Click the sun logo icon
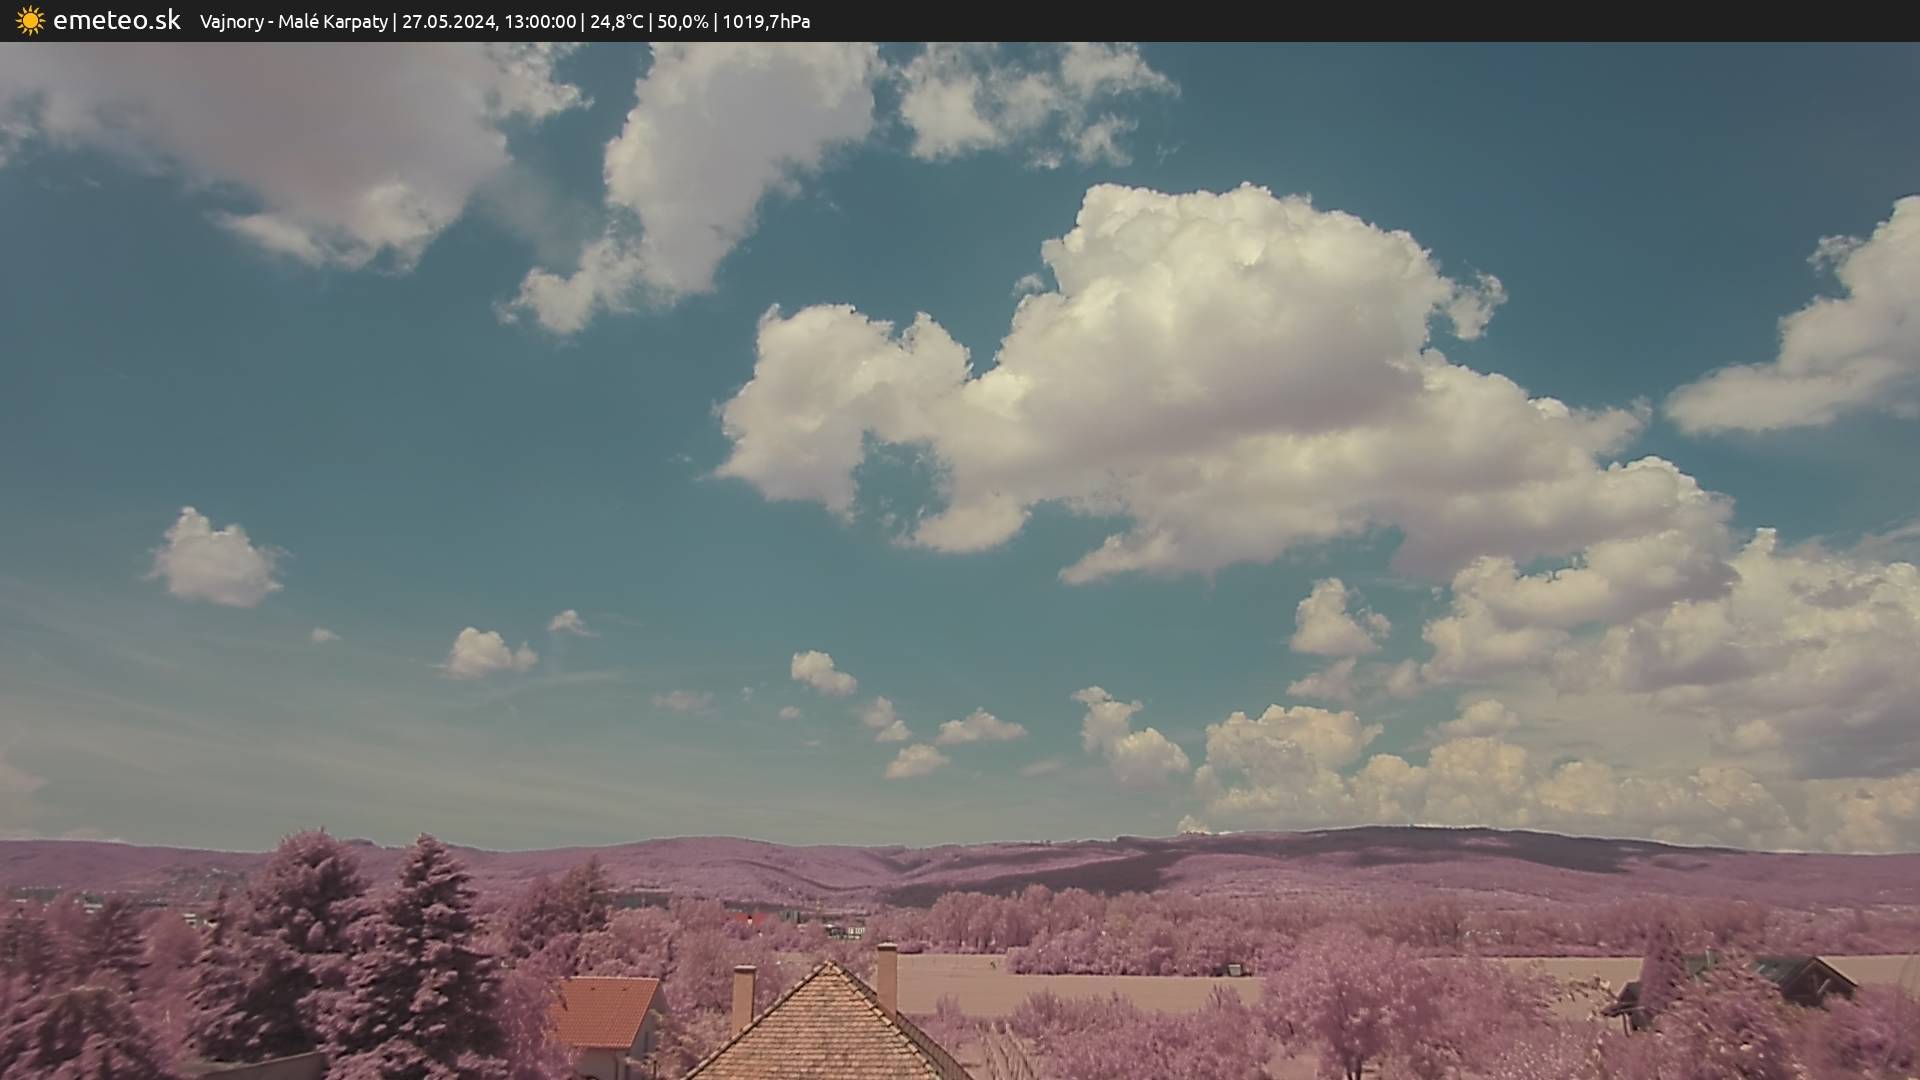 click(30, 20)
